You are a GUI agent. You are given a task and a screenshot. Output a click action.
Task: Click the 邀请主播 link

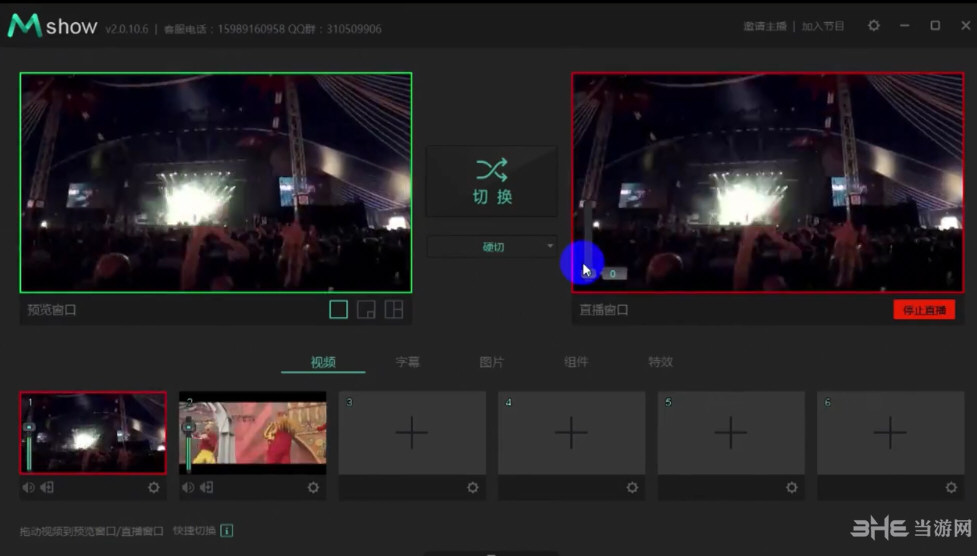coord(764,26)
